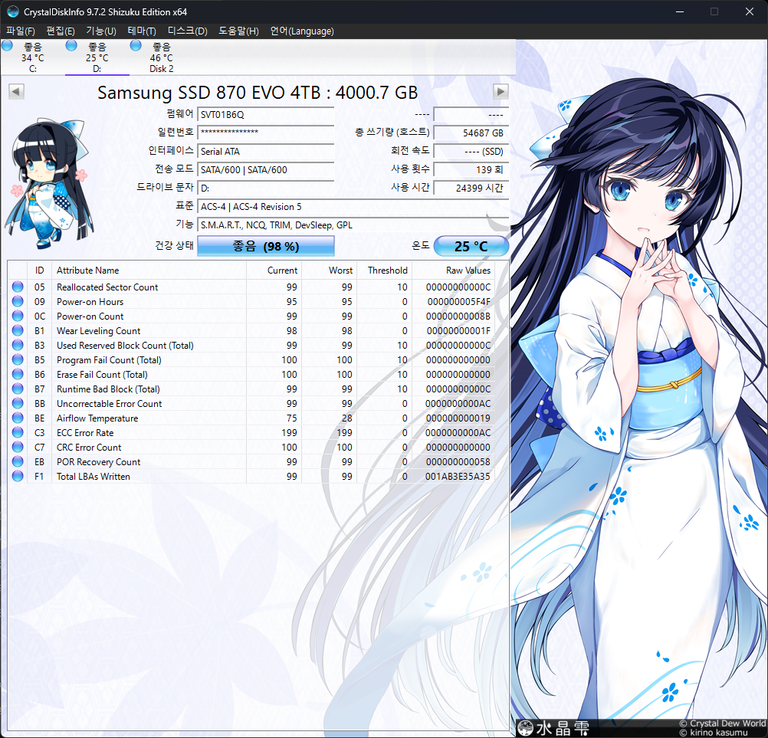Click the Attribute Name column header
Image resolution: width=768 pixels, height=738 pixels.
[x=149, y=270]
